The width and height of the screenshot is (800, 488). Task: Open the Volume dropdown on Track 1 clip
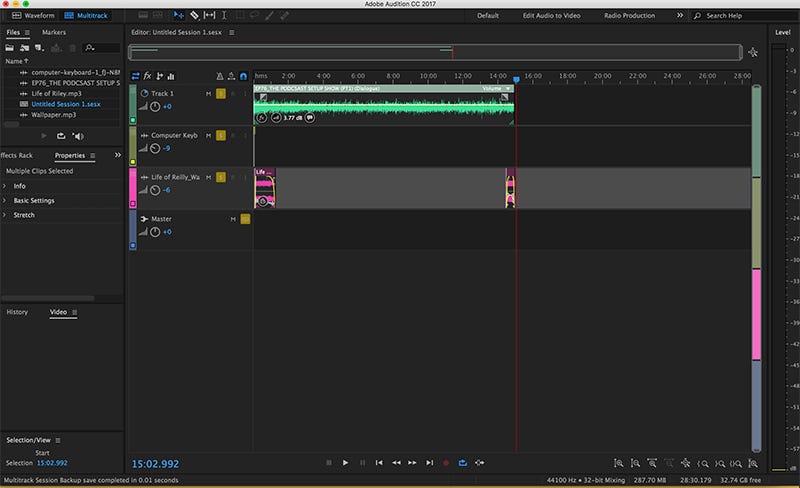pyautogui.click(x=508, y=88)
